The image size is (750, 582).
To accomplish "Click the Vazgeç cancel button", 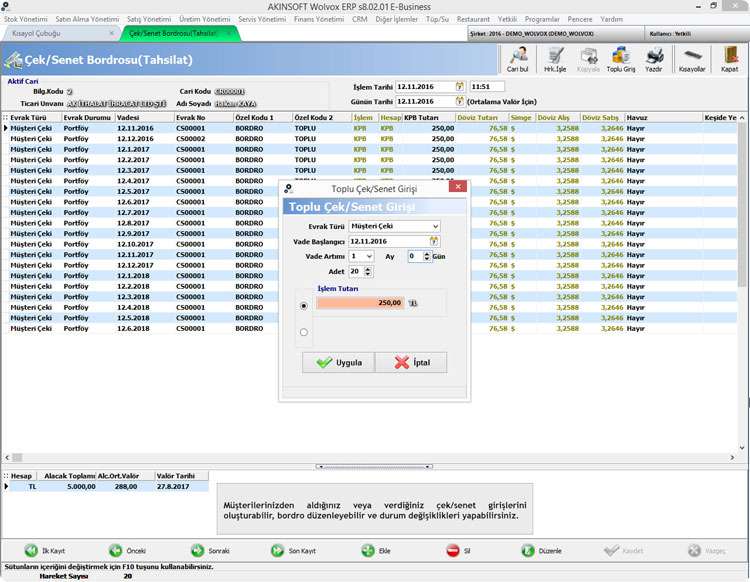I will [x=707, y=551].
